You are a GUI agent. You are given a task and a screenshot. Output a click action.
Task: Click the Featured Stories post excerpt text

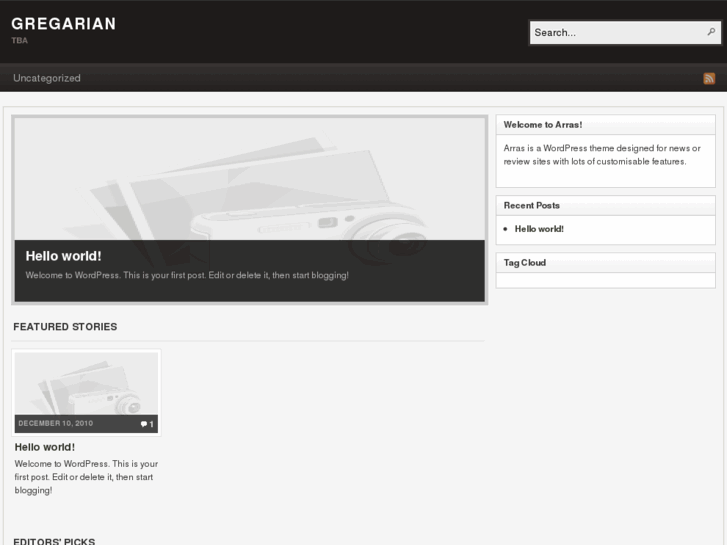tap(86, 477)
